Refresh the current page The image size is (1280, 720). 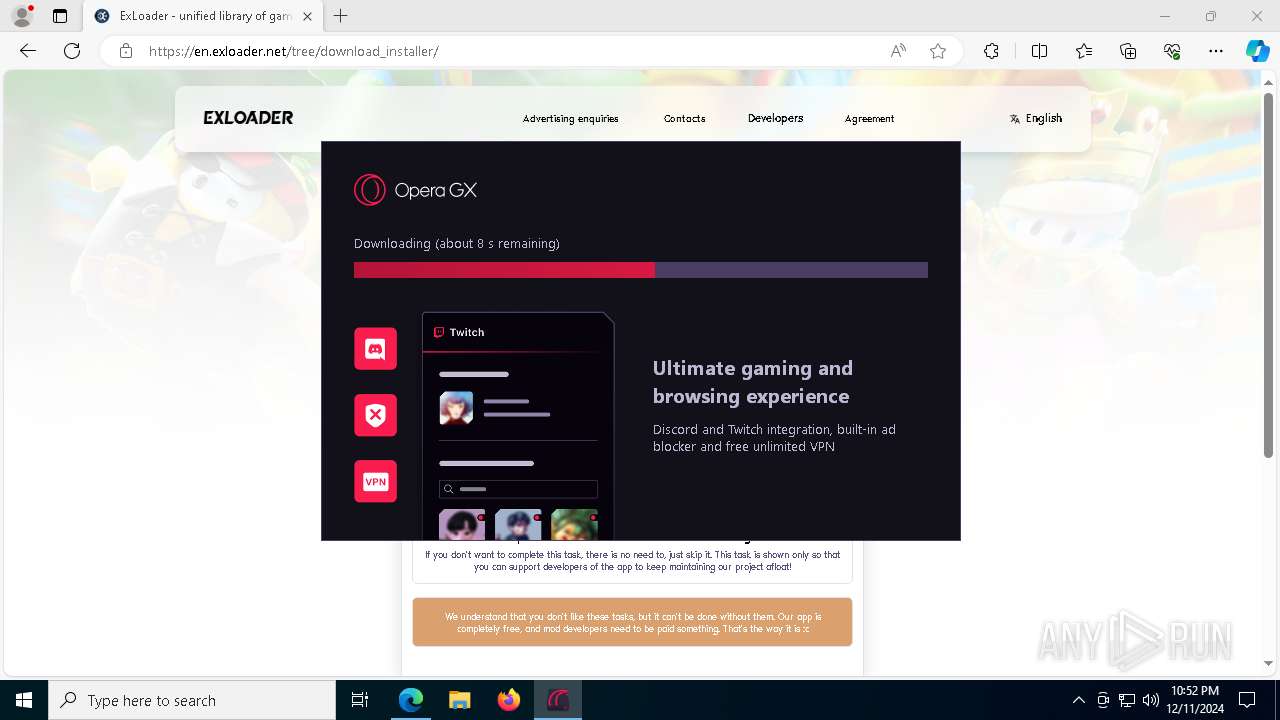click(x=72, y=51)
